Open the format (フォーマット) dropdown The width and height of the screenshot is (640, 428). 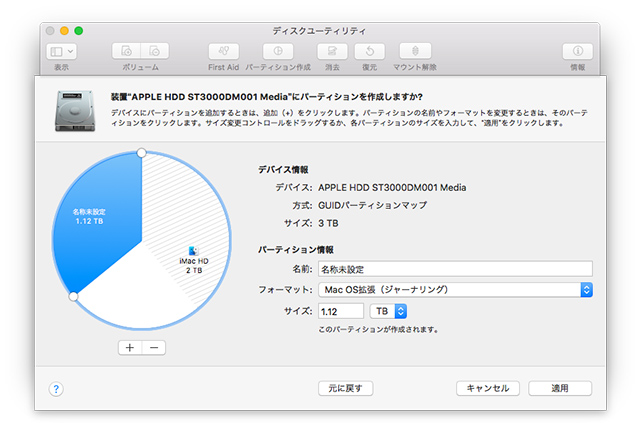[455, 289]
